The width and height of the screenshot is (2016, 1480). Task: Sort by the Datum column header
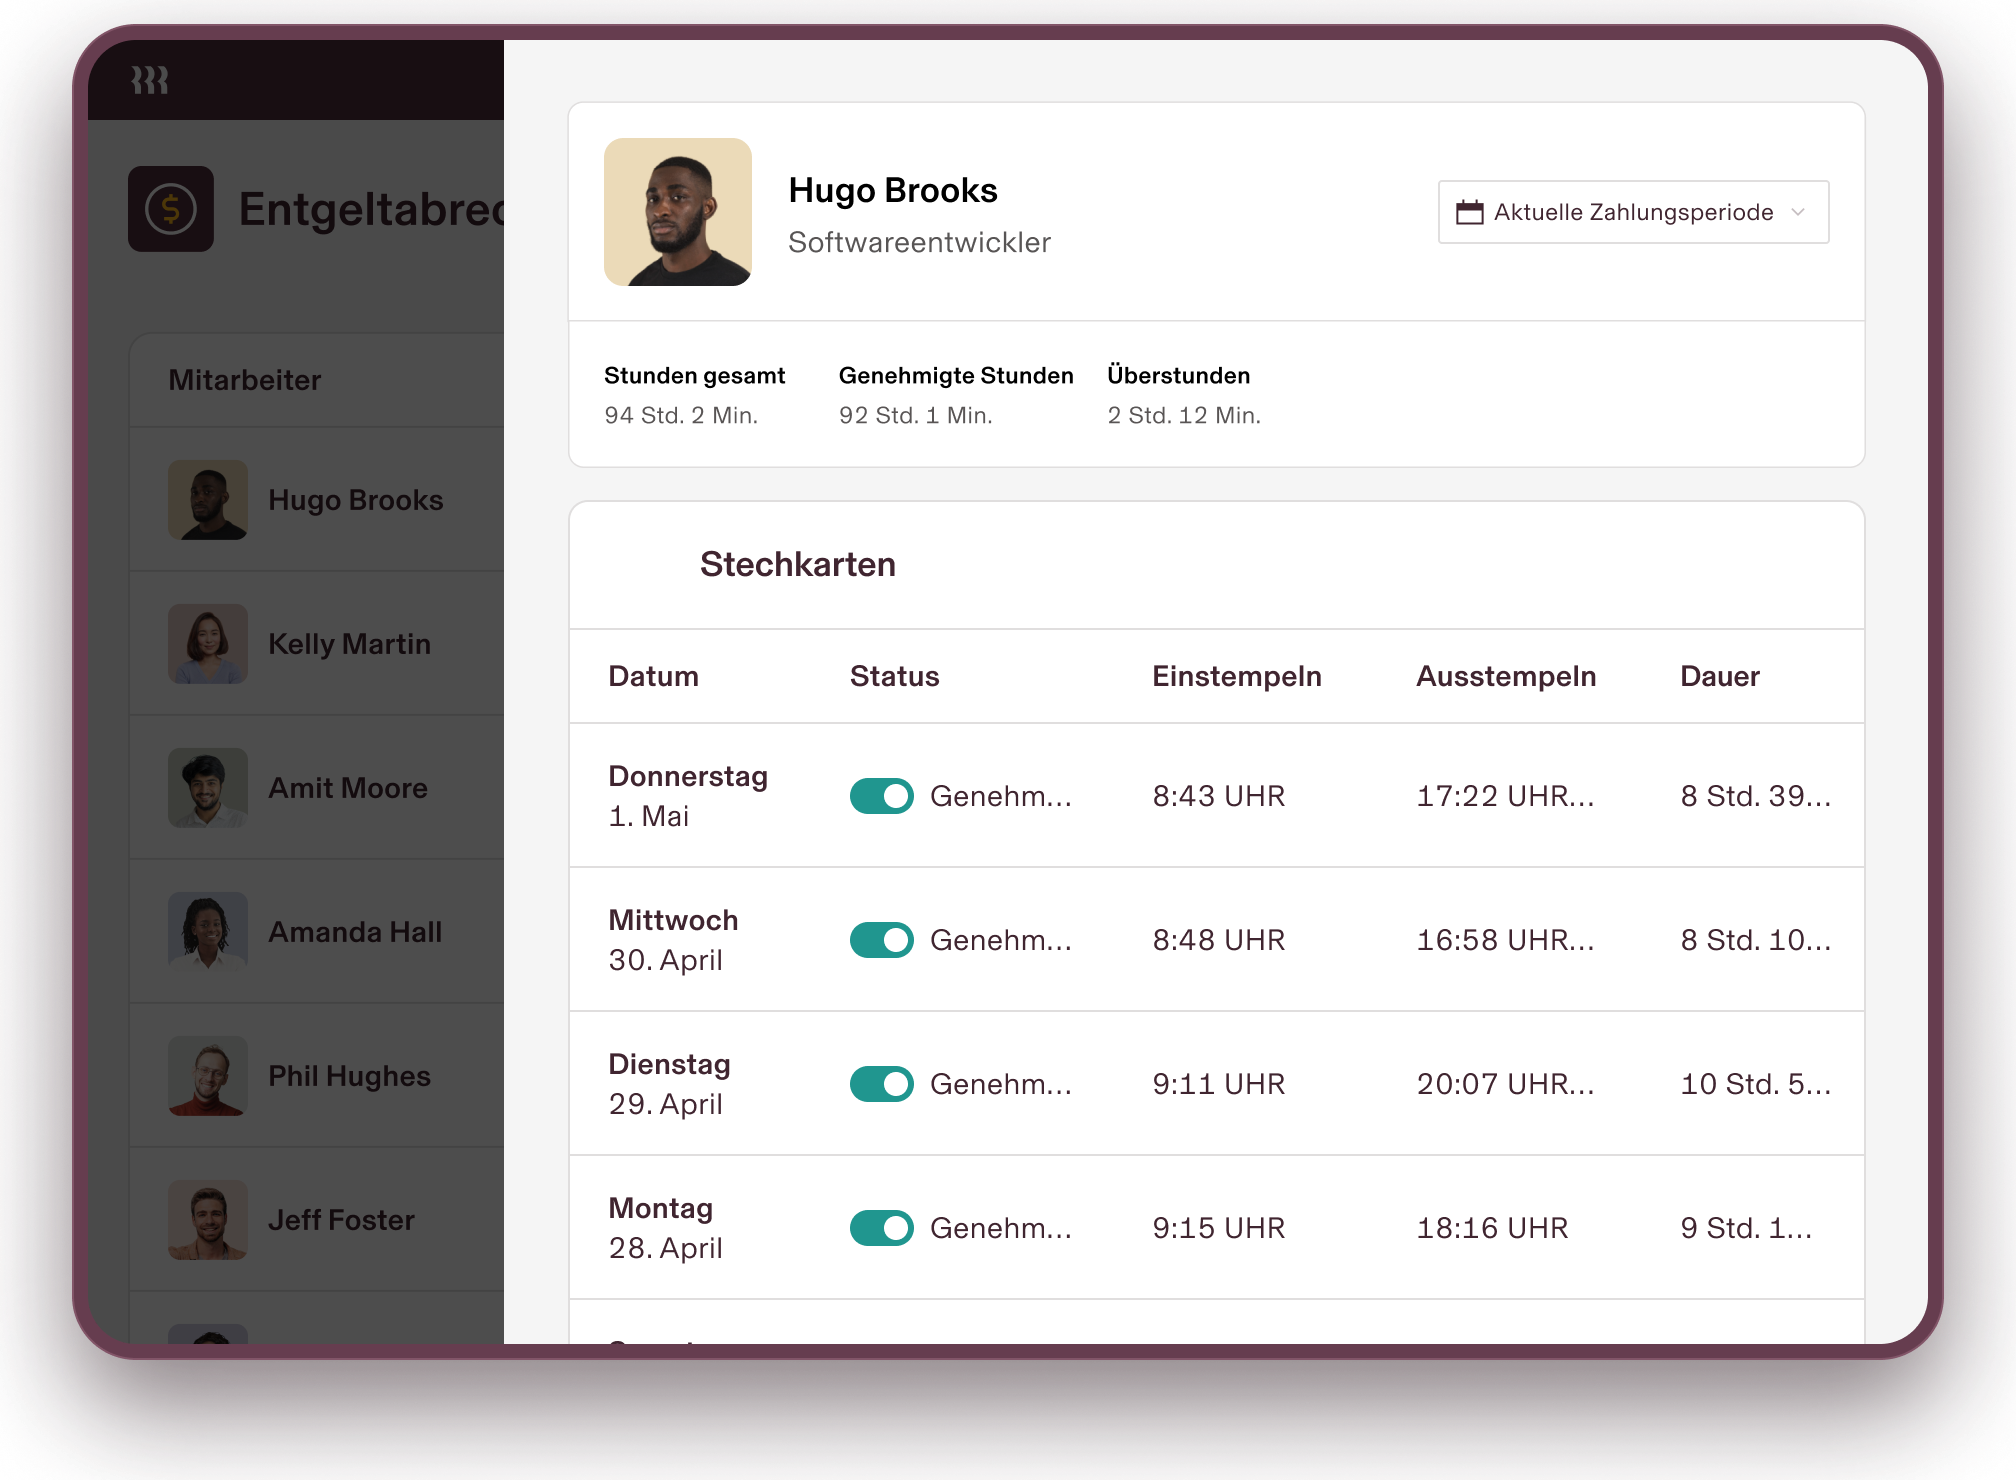[653, 676]
